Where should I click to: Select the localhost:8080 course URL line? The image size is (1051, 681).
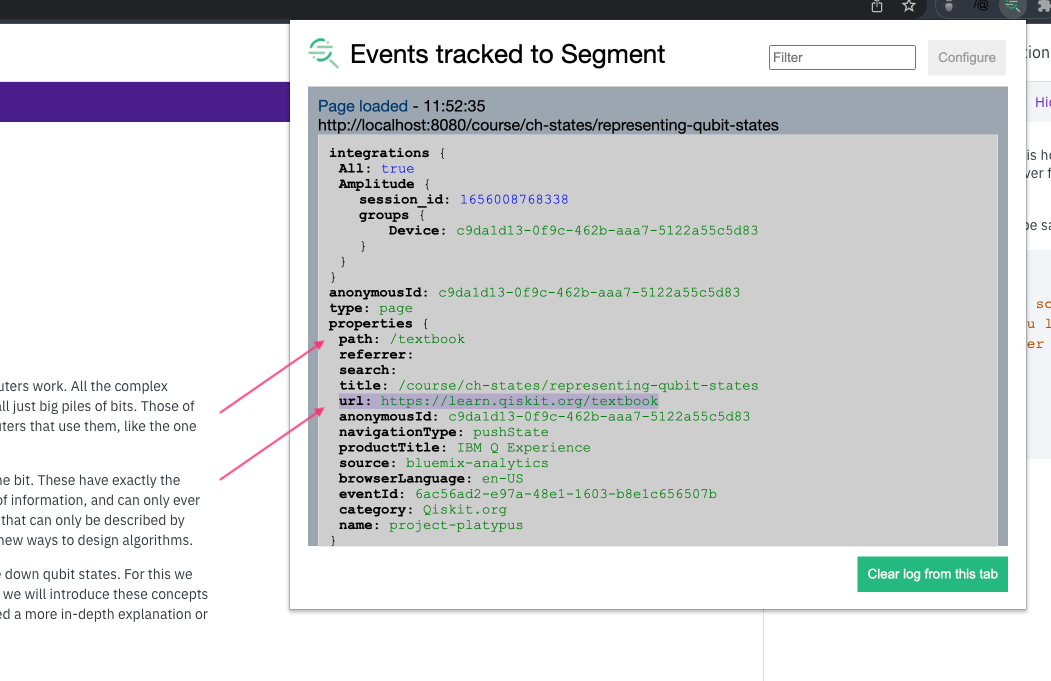548,125
